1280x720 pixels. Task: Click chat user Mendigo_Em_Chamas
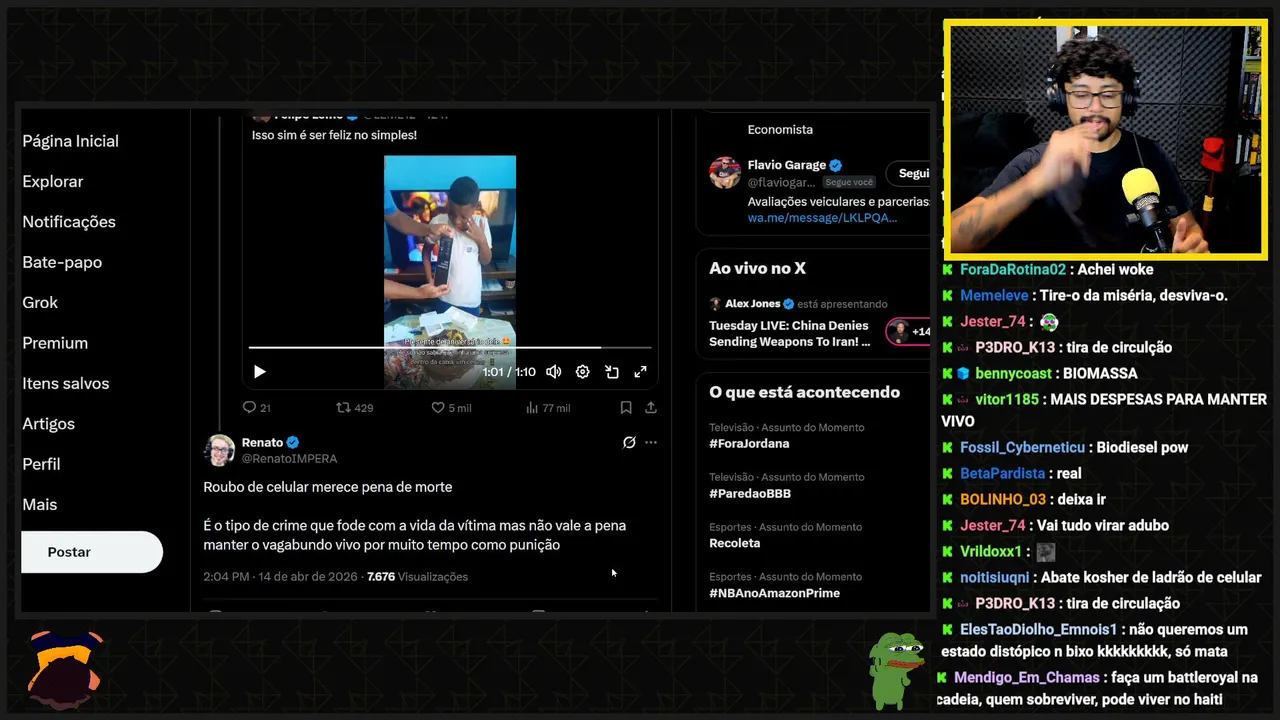pos(1026,678)
